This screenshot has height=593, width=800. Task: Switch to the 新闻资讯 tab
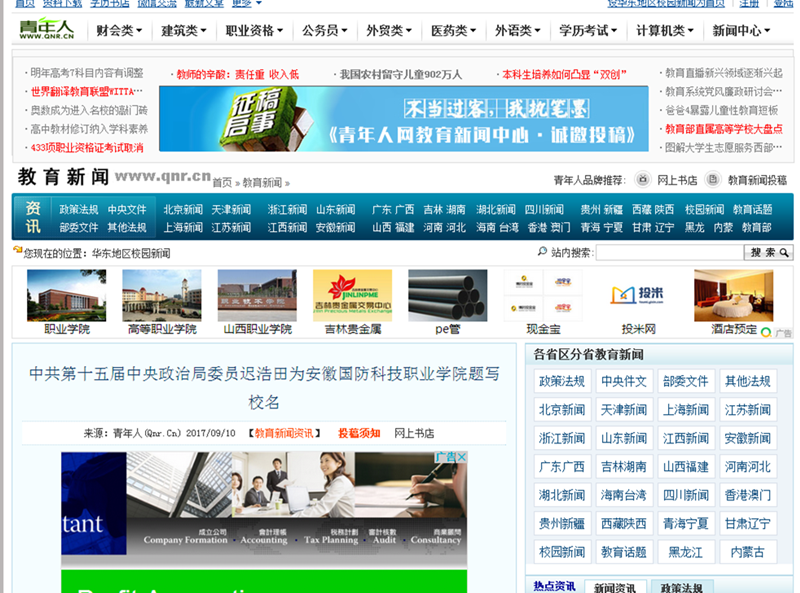pyautogui.click(x=616, y=587)
